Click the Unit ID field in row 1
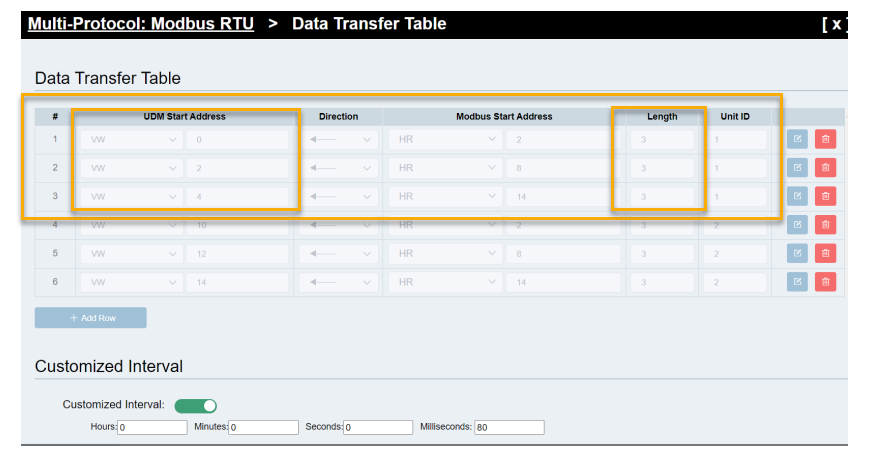Viewport: 886px width, 468px height. coord(735,140)
